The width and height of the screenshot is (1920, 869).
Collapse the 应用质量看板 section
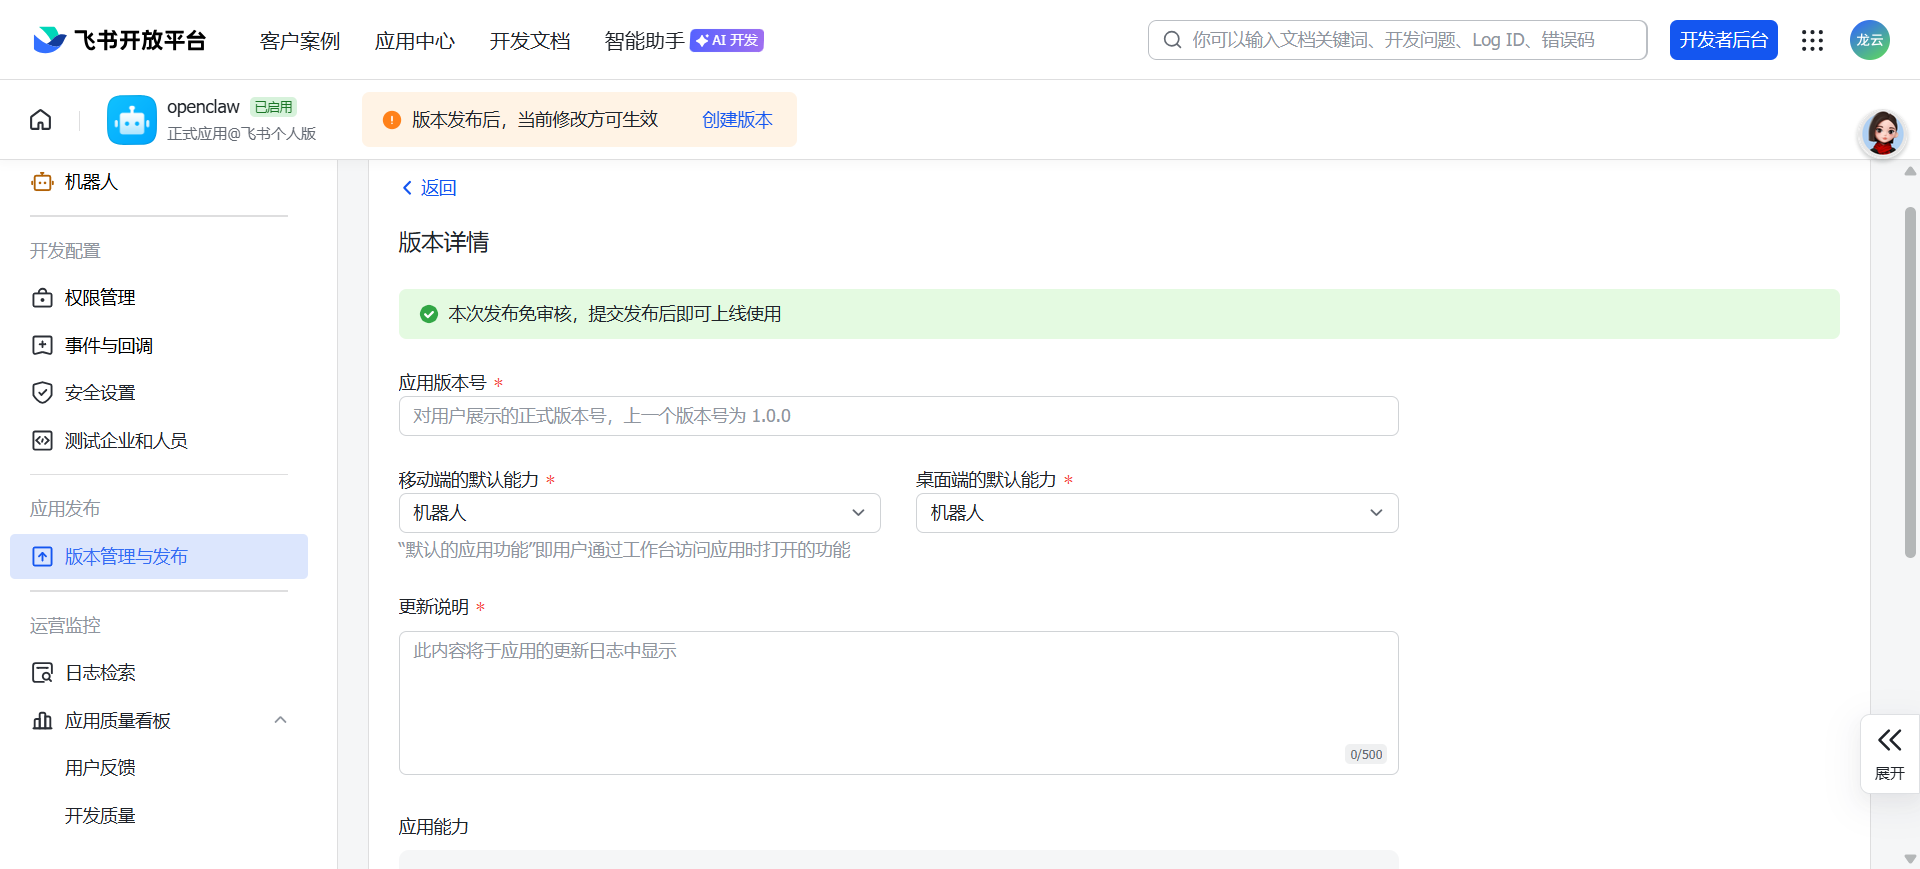[280, 720]
